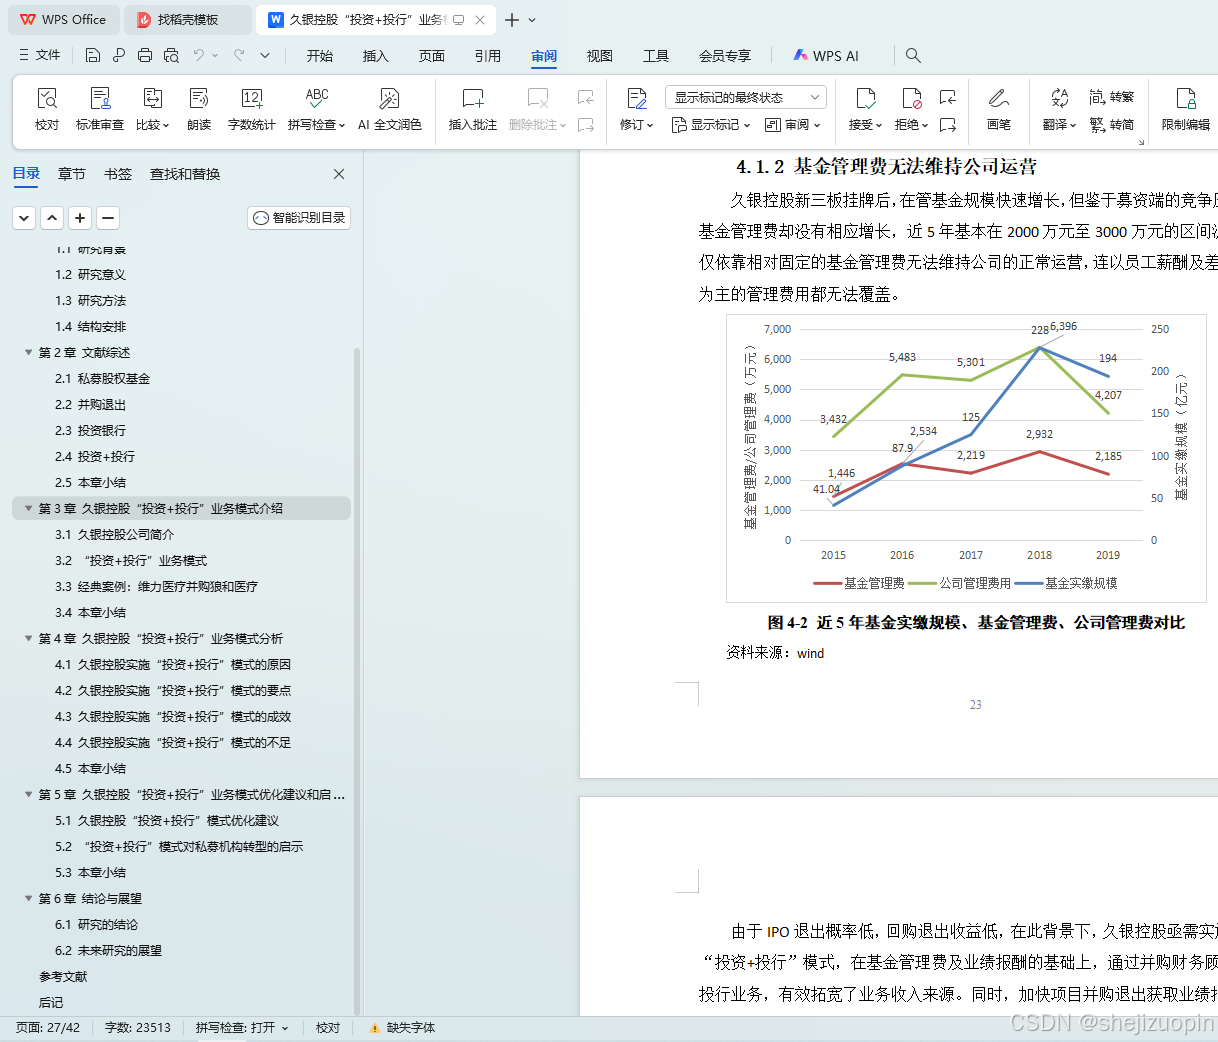The width and height of the screenshot is (1218, 1042).
Task: Click the undo arrow icon
Action: 199,56
